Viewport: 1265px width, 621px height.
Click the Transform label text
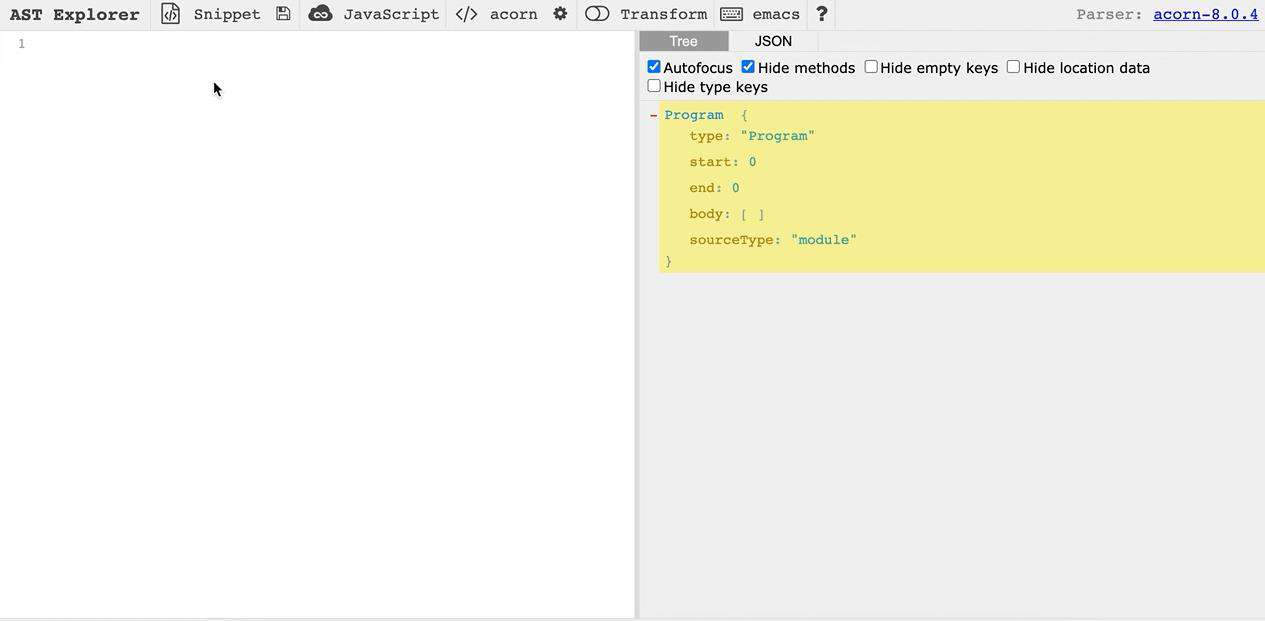663,14
